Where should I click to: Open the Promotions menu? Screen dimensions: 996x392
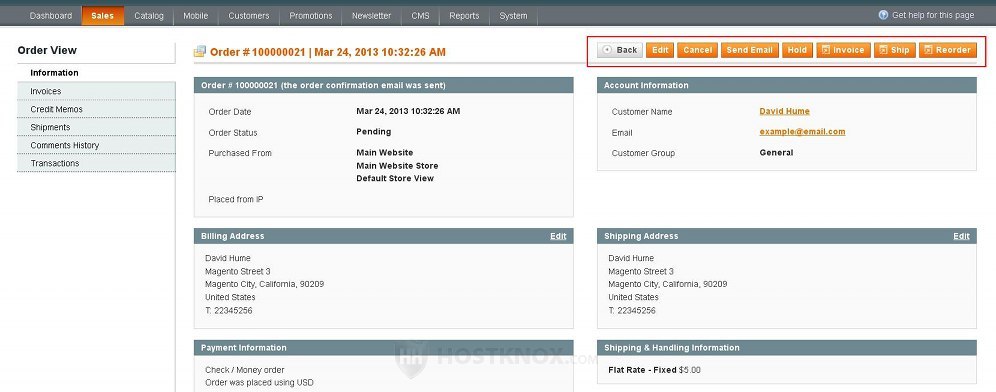tap(311, 16)
